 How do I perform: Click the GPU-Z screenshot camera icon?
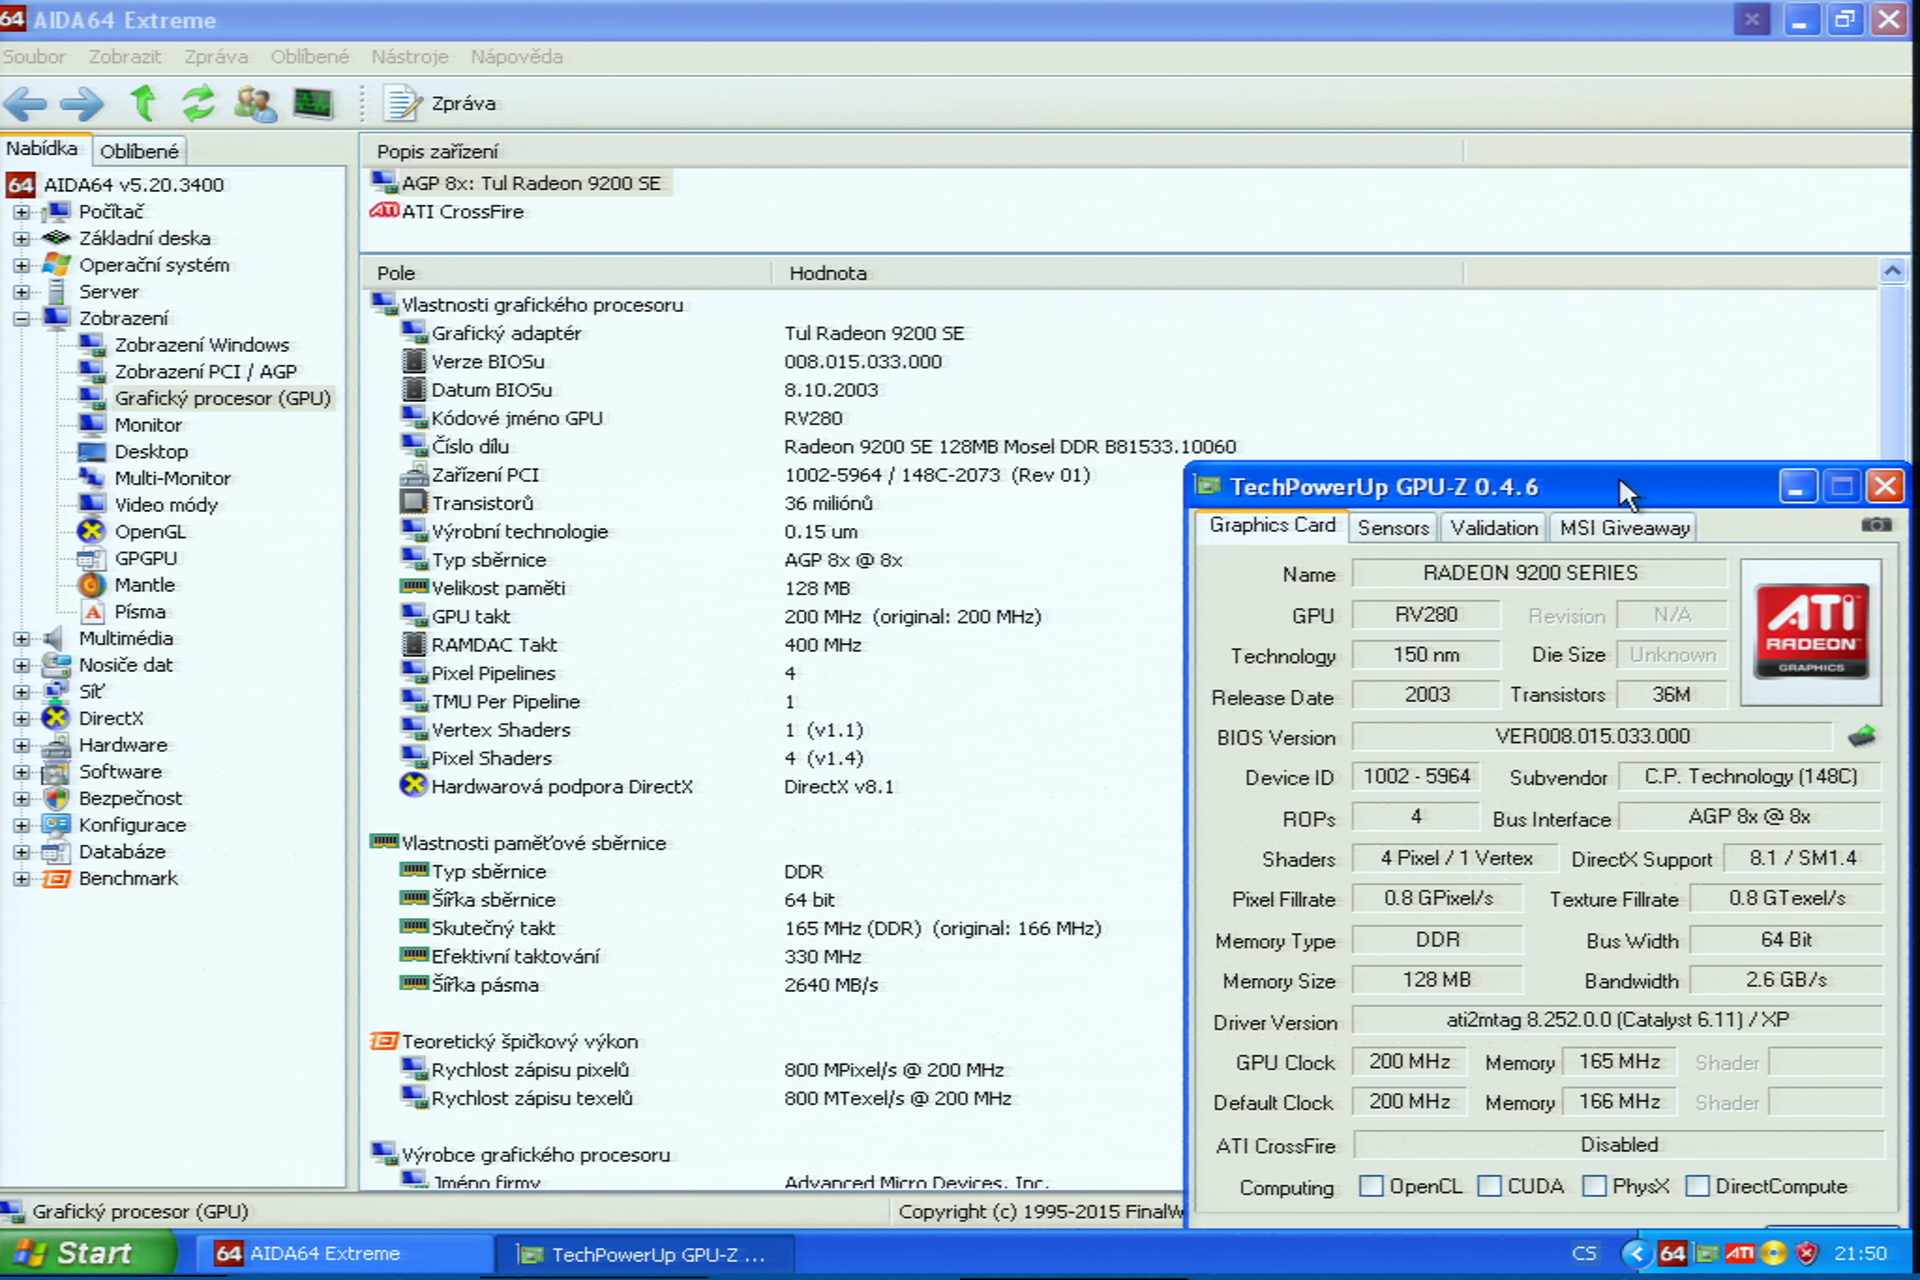1876,525
